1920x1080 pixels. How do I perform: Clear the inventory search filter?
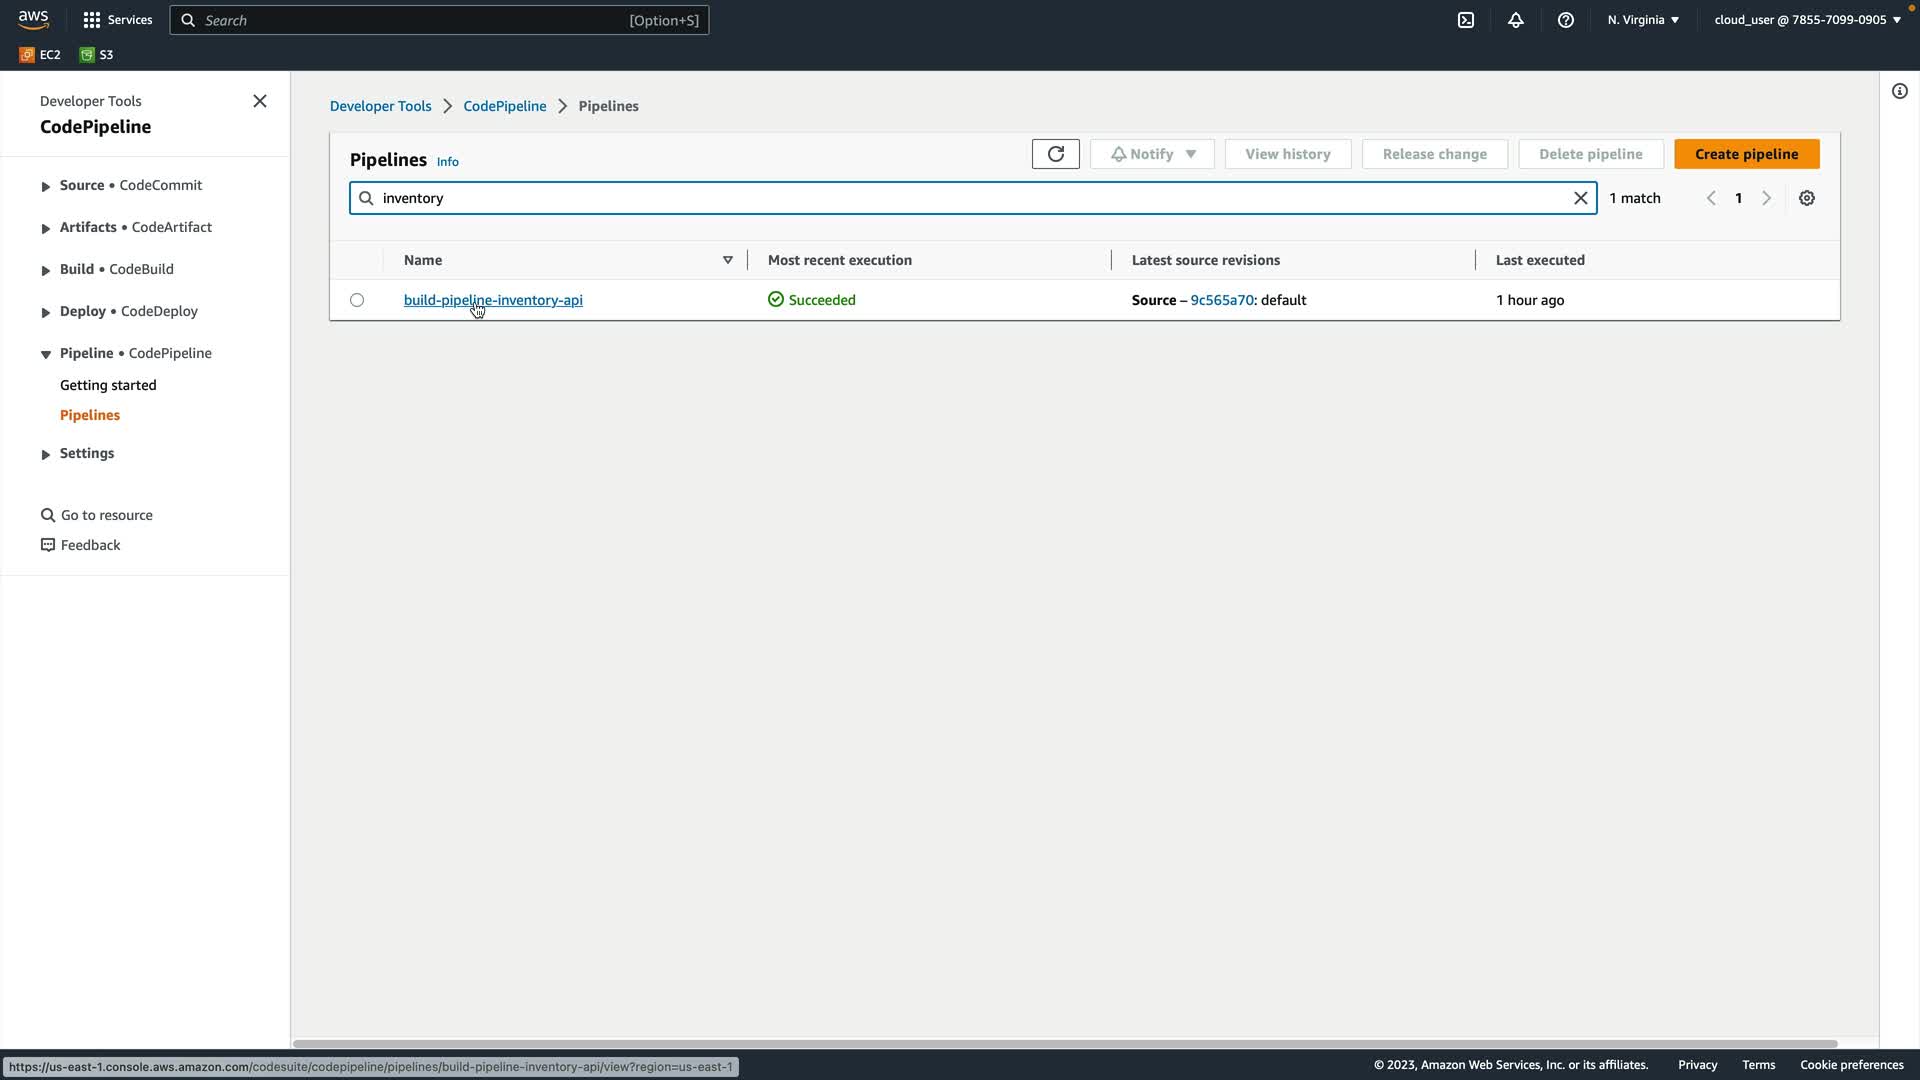point(1581,198)
